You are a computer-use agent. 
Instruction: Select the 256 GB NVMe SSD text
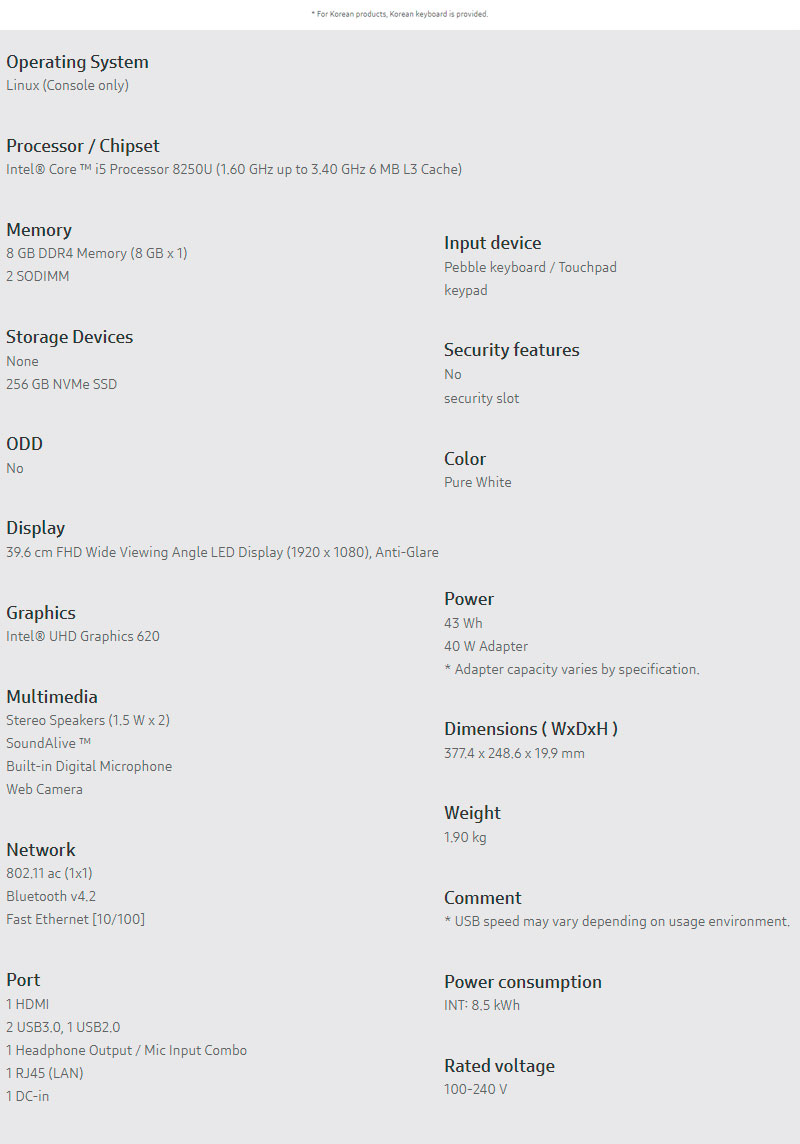pos(61,384)
